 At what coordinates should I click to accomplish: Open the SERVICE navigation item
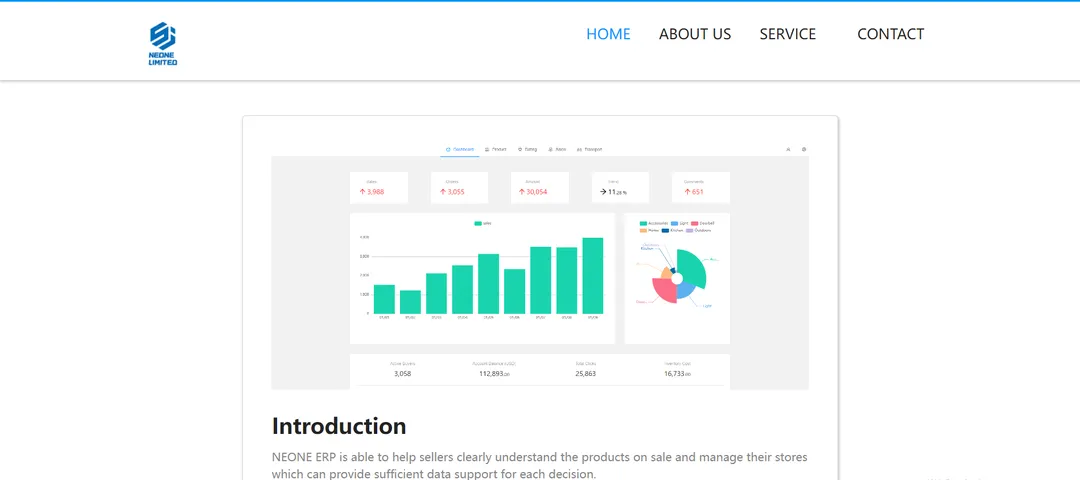[788, 34]
